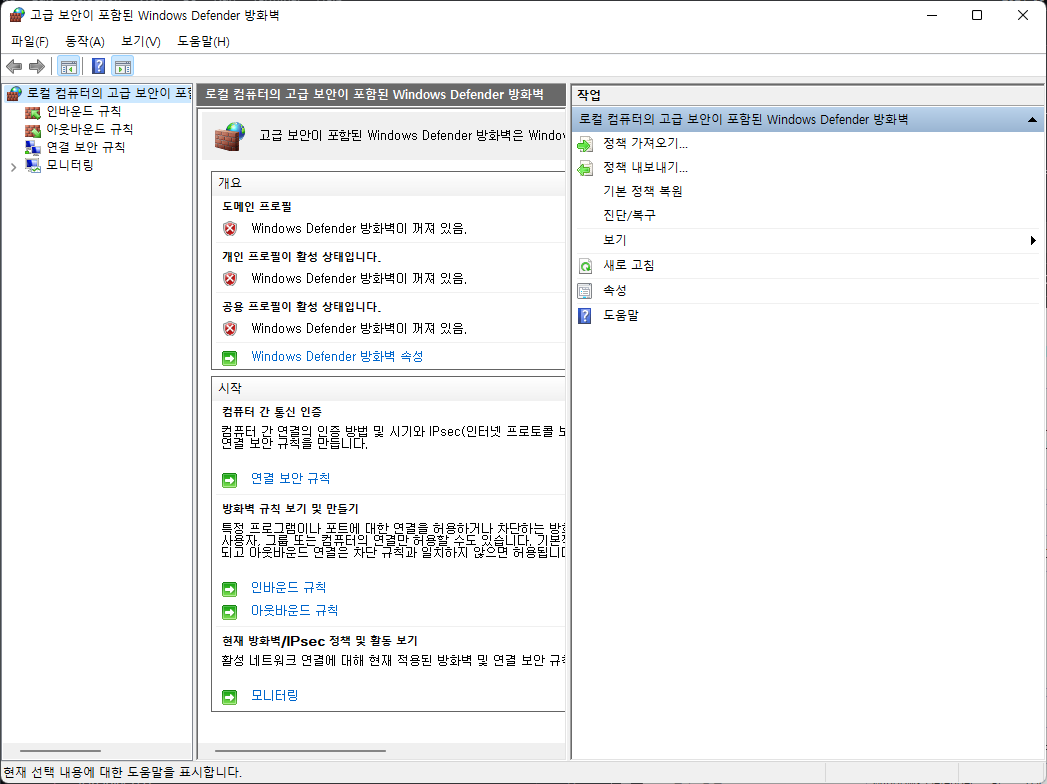The width and height of the screenshot is (1047, 784).
Task: Select 진단/복구 action
Action: [x=629, y=216]
